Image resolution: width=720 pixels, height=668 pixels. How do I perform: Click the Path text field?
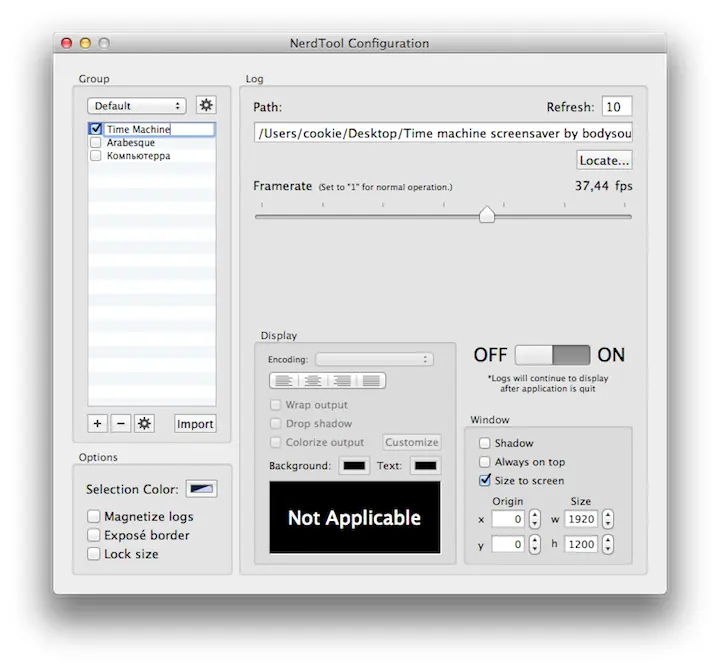(x=443, y=133)
